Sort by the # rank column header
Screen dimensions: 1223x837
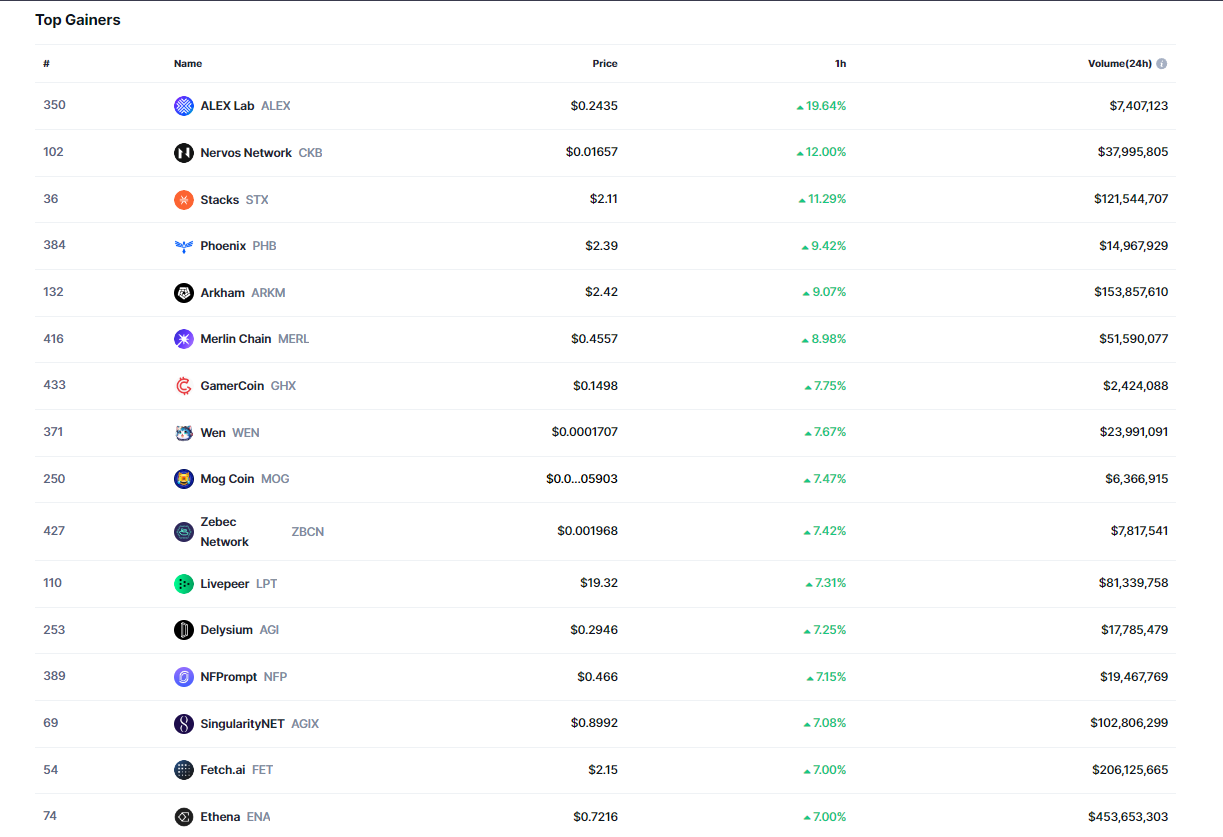pos(47,64)
